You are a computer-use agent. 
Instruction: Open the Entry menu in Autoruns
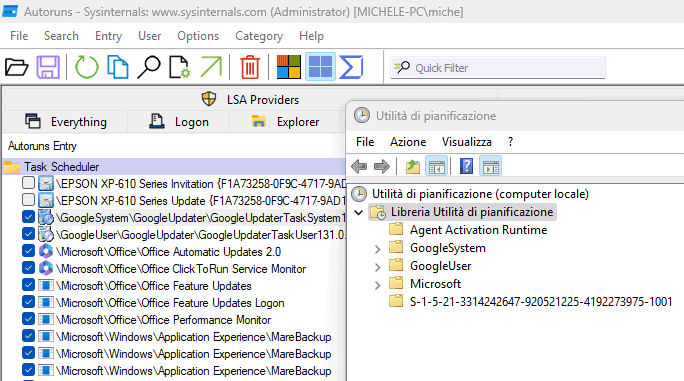pos(108,36)
